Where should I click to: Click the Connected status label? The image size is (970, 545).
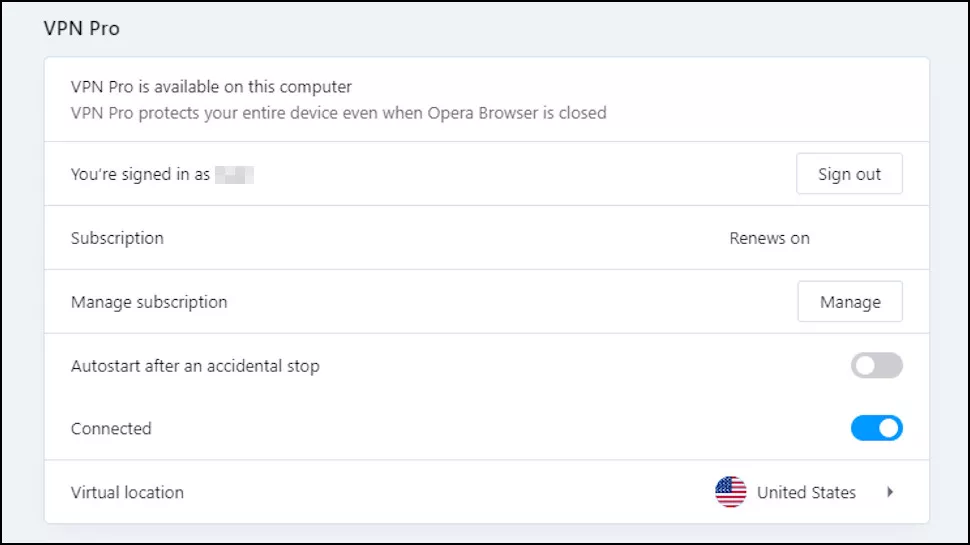(x=111, y=429)
